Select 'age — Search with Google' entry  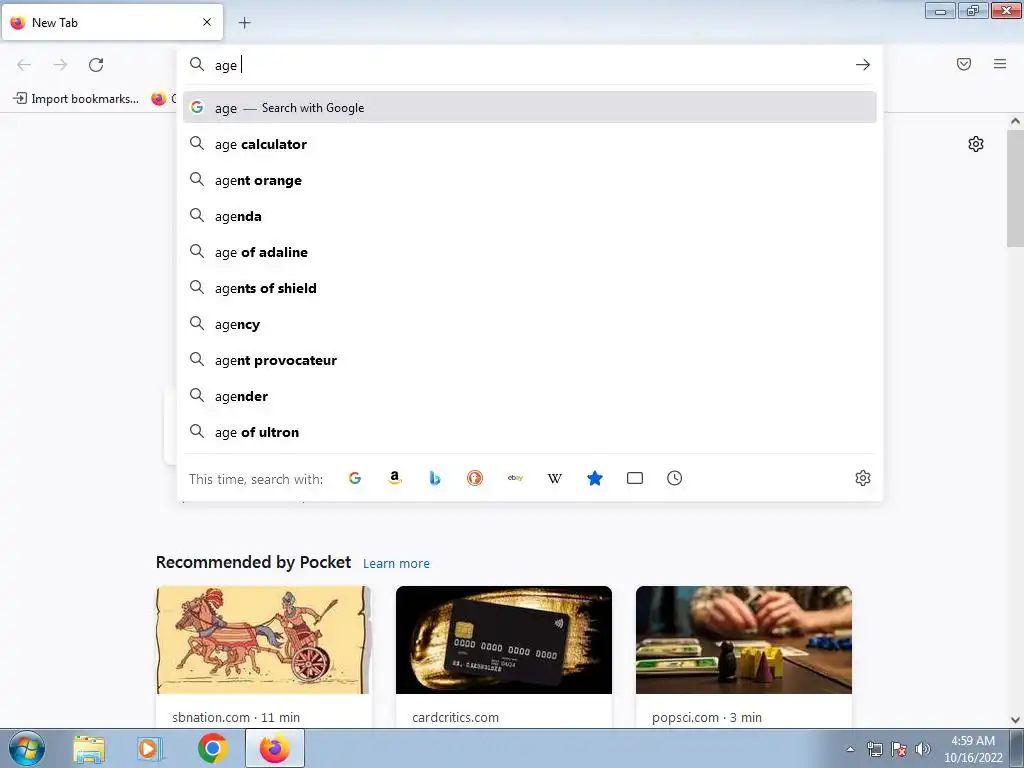click(x=530, y=108)
